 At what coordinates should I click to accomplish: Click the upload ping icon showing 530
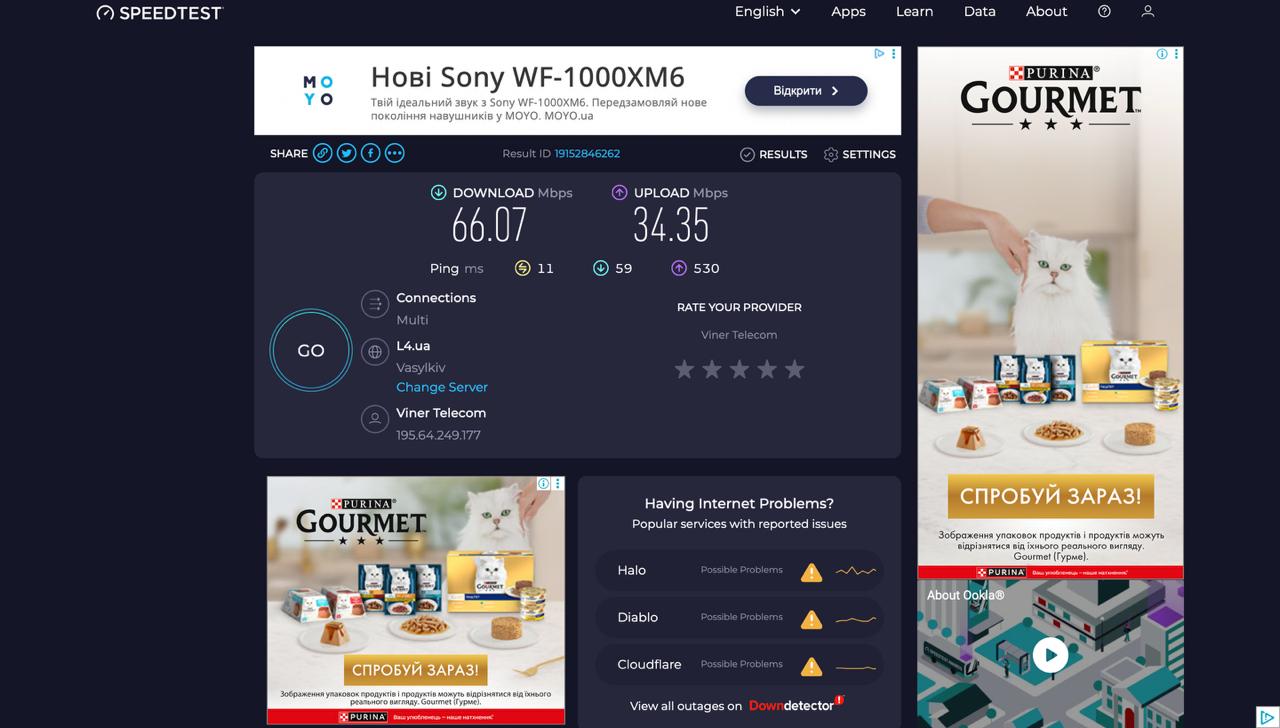coord(678,268)
